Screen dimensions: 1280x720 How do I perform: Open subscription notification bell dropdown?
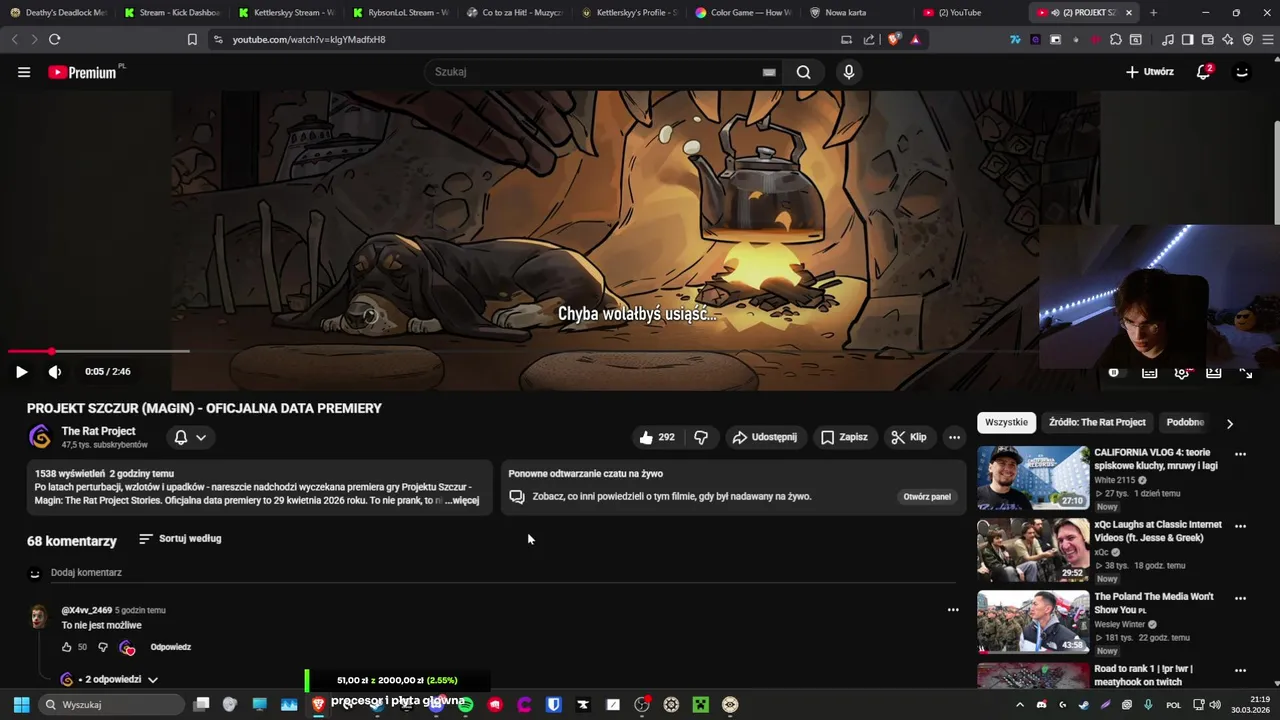(190, 437)
